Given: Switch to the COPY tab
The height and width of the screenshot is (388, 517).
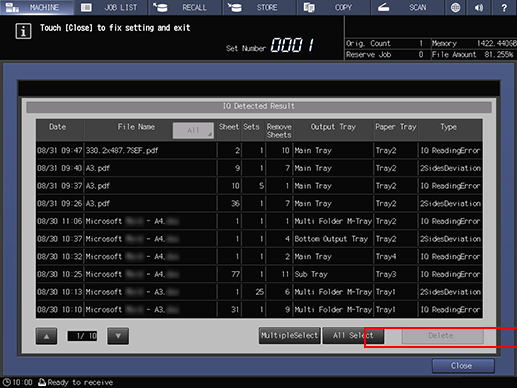Looking at the screenshot, I should [x=334, y=7].
